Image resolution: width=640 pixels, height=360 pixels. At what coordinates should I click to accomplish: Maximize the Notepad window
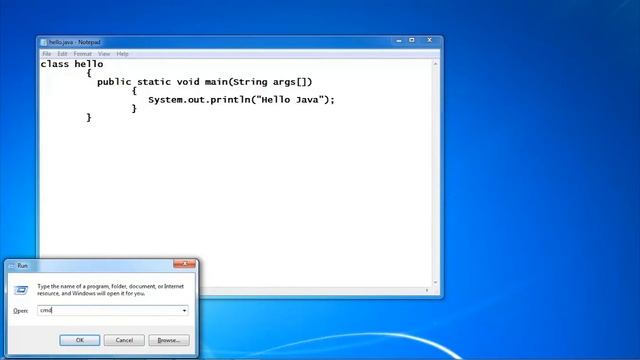412,40
